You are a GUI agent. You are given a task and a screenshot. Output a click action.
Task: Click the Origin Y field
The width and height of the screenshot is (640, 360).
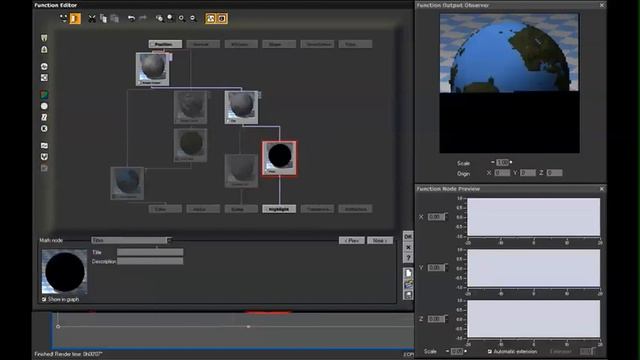pyautogui.click(x=527, y=173)
